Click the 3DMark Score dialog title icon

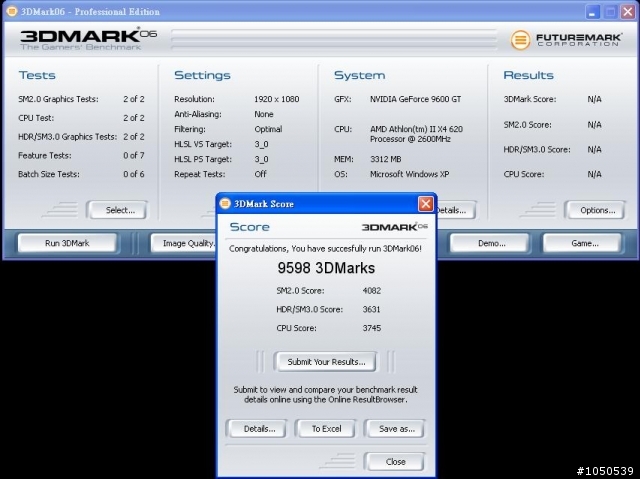[x=225, y=203]
